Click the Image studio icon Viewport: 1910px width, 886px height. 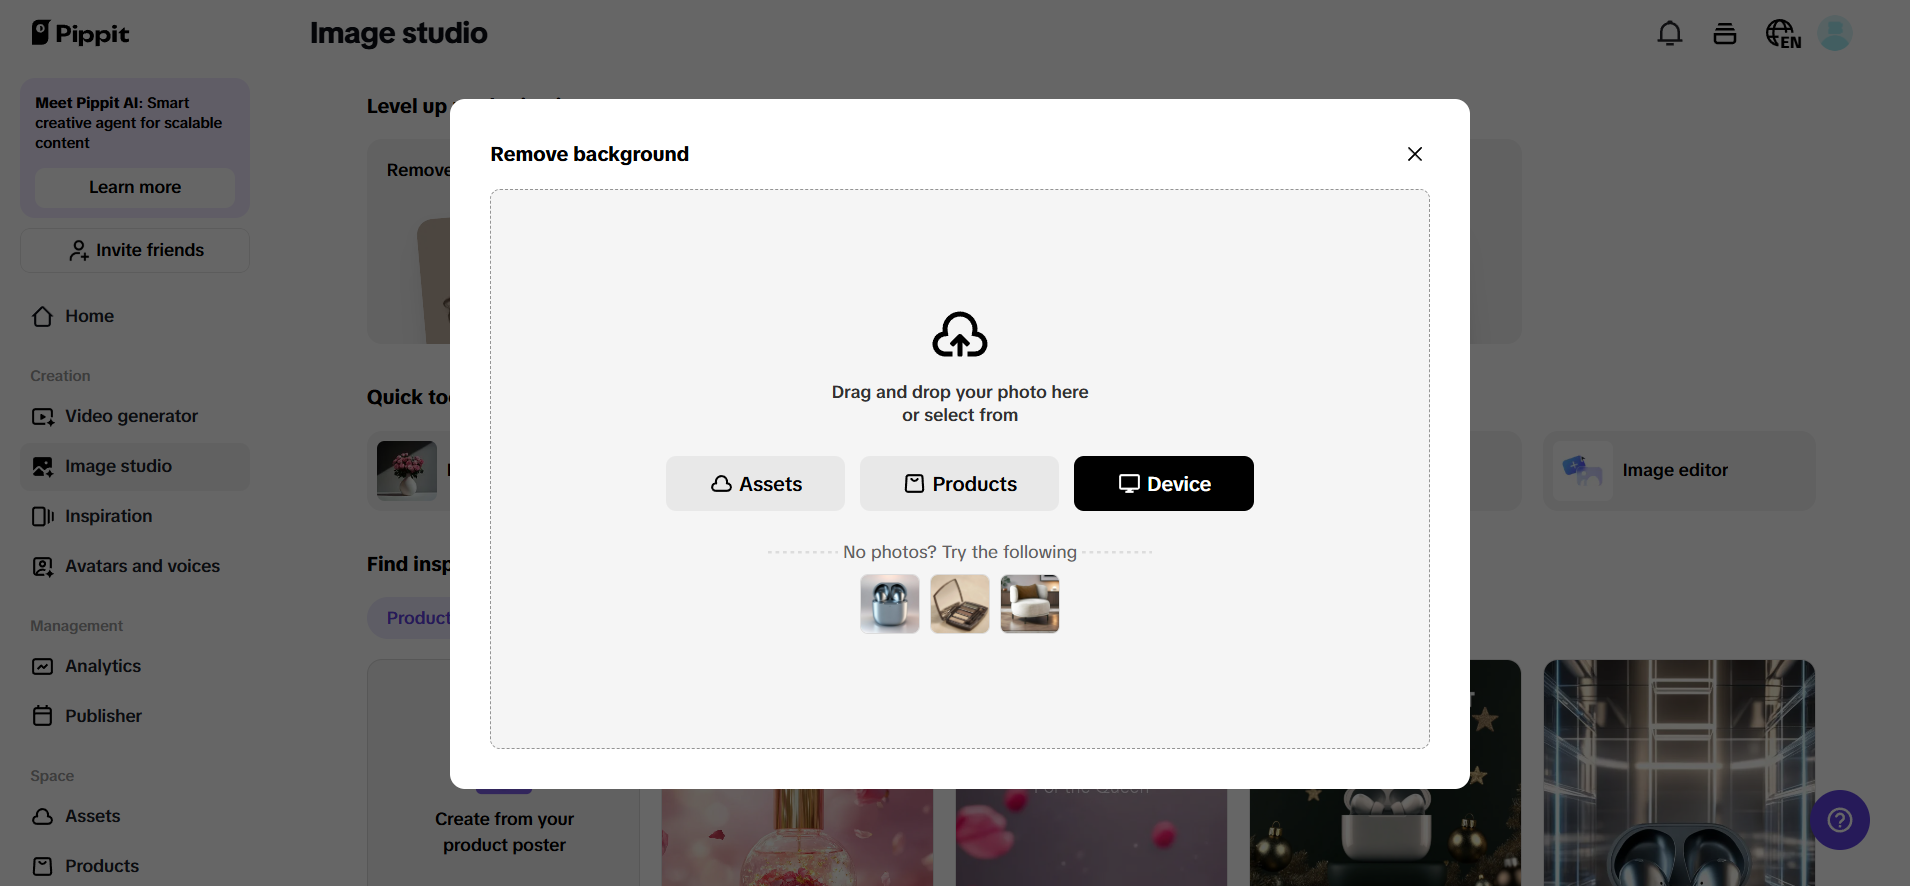click(42, 466)
